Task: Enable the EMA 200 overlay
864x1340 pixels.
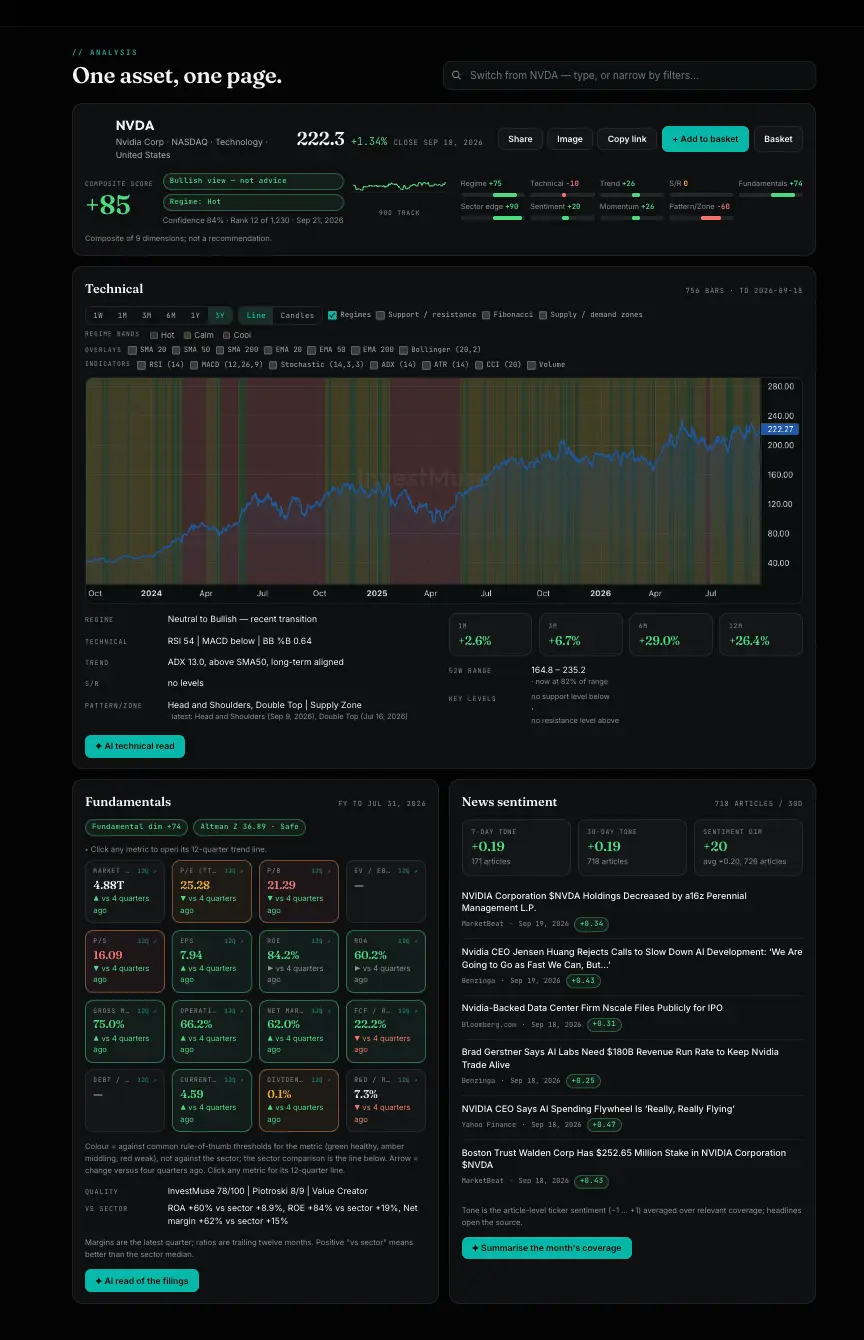Action: point(355,350)
